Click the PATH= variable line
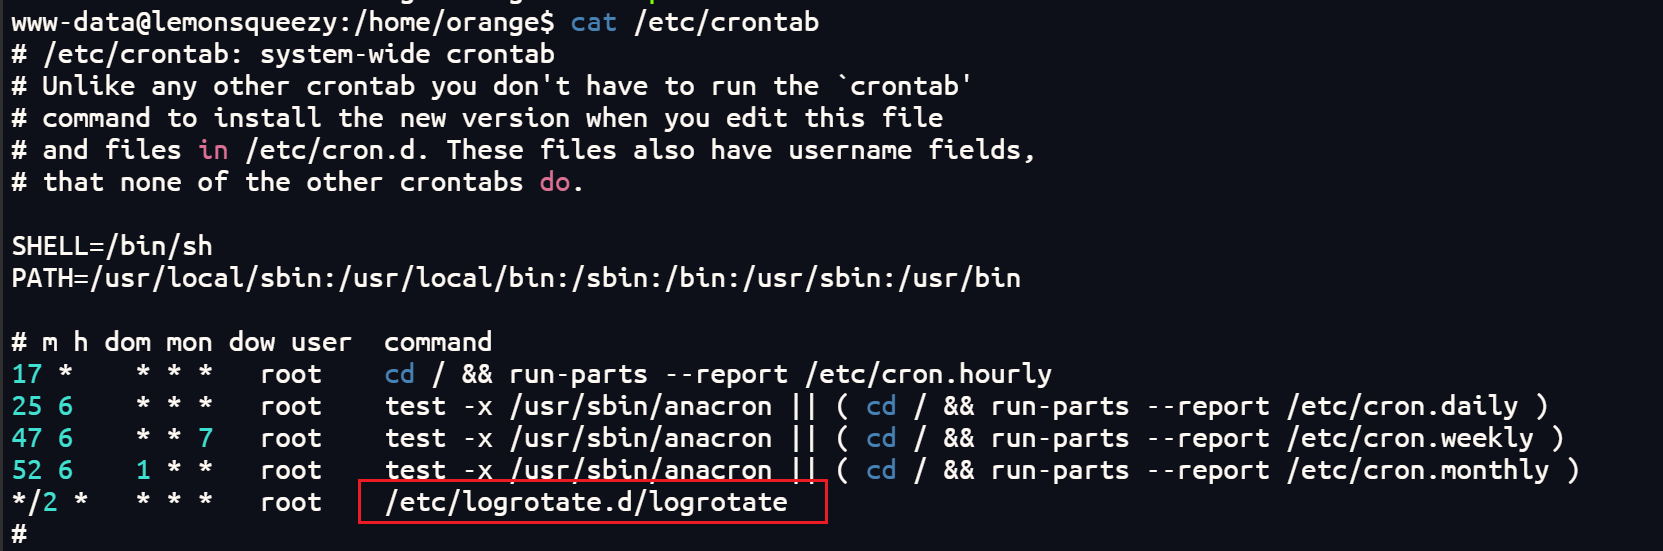Screen dimensions: 1663x551 [516, 278]
